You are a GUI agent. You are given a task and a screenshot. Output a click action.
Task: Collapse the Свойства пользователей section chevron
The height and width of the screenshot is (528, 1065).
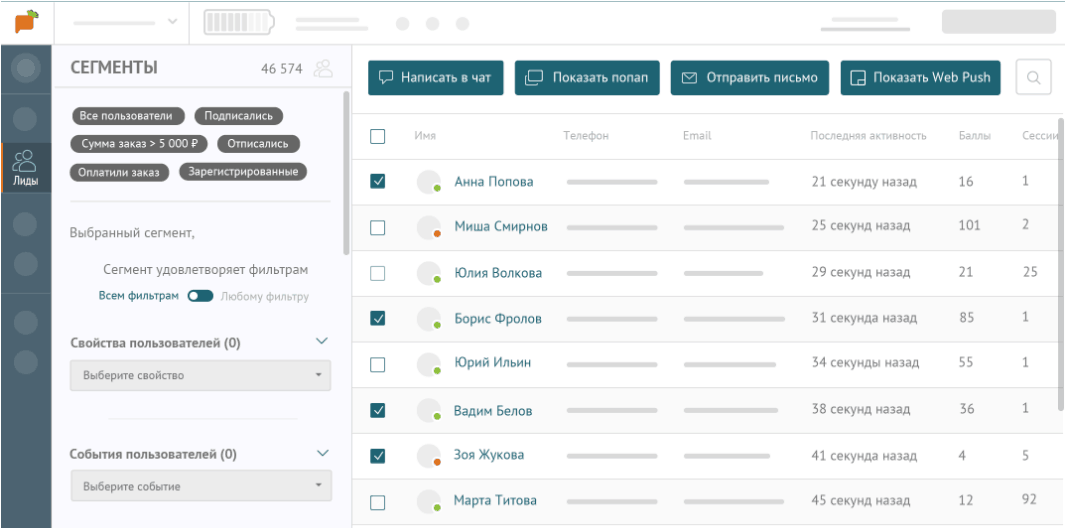click(x=322, y=342)
